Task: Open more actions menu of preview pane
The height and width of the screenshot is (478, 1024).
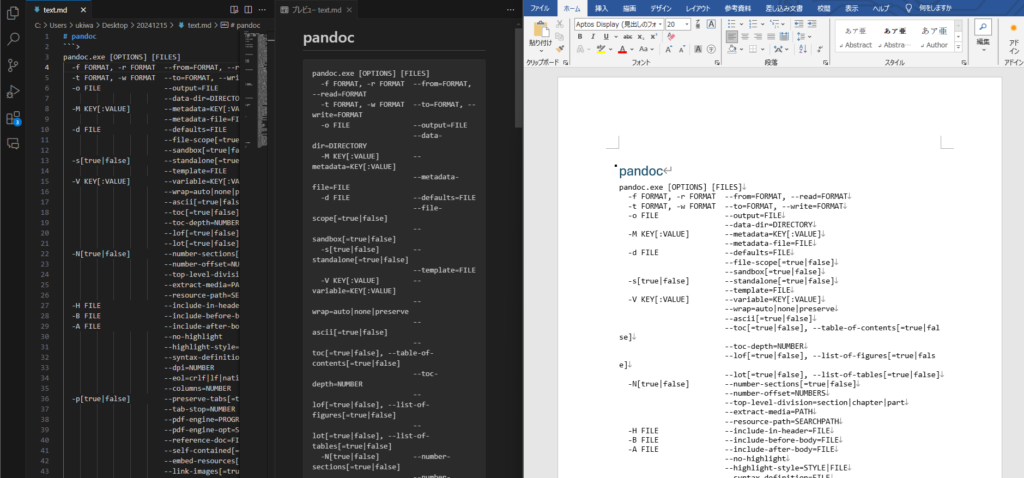Action: click(510, 10)
